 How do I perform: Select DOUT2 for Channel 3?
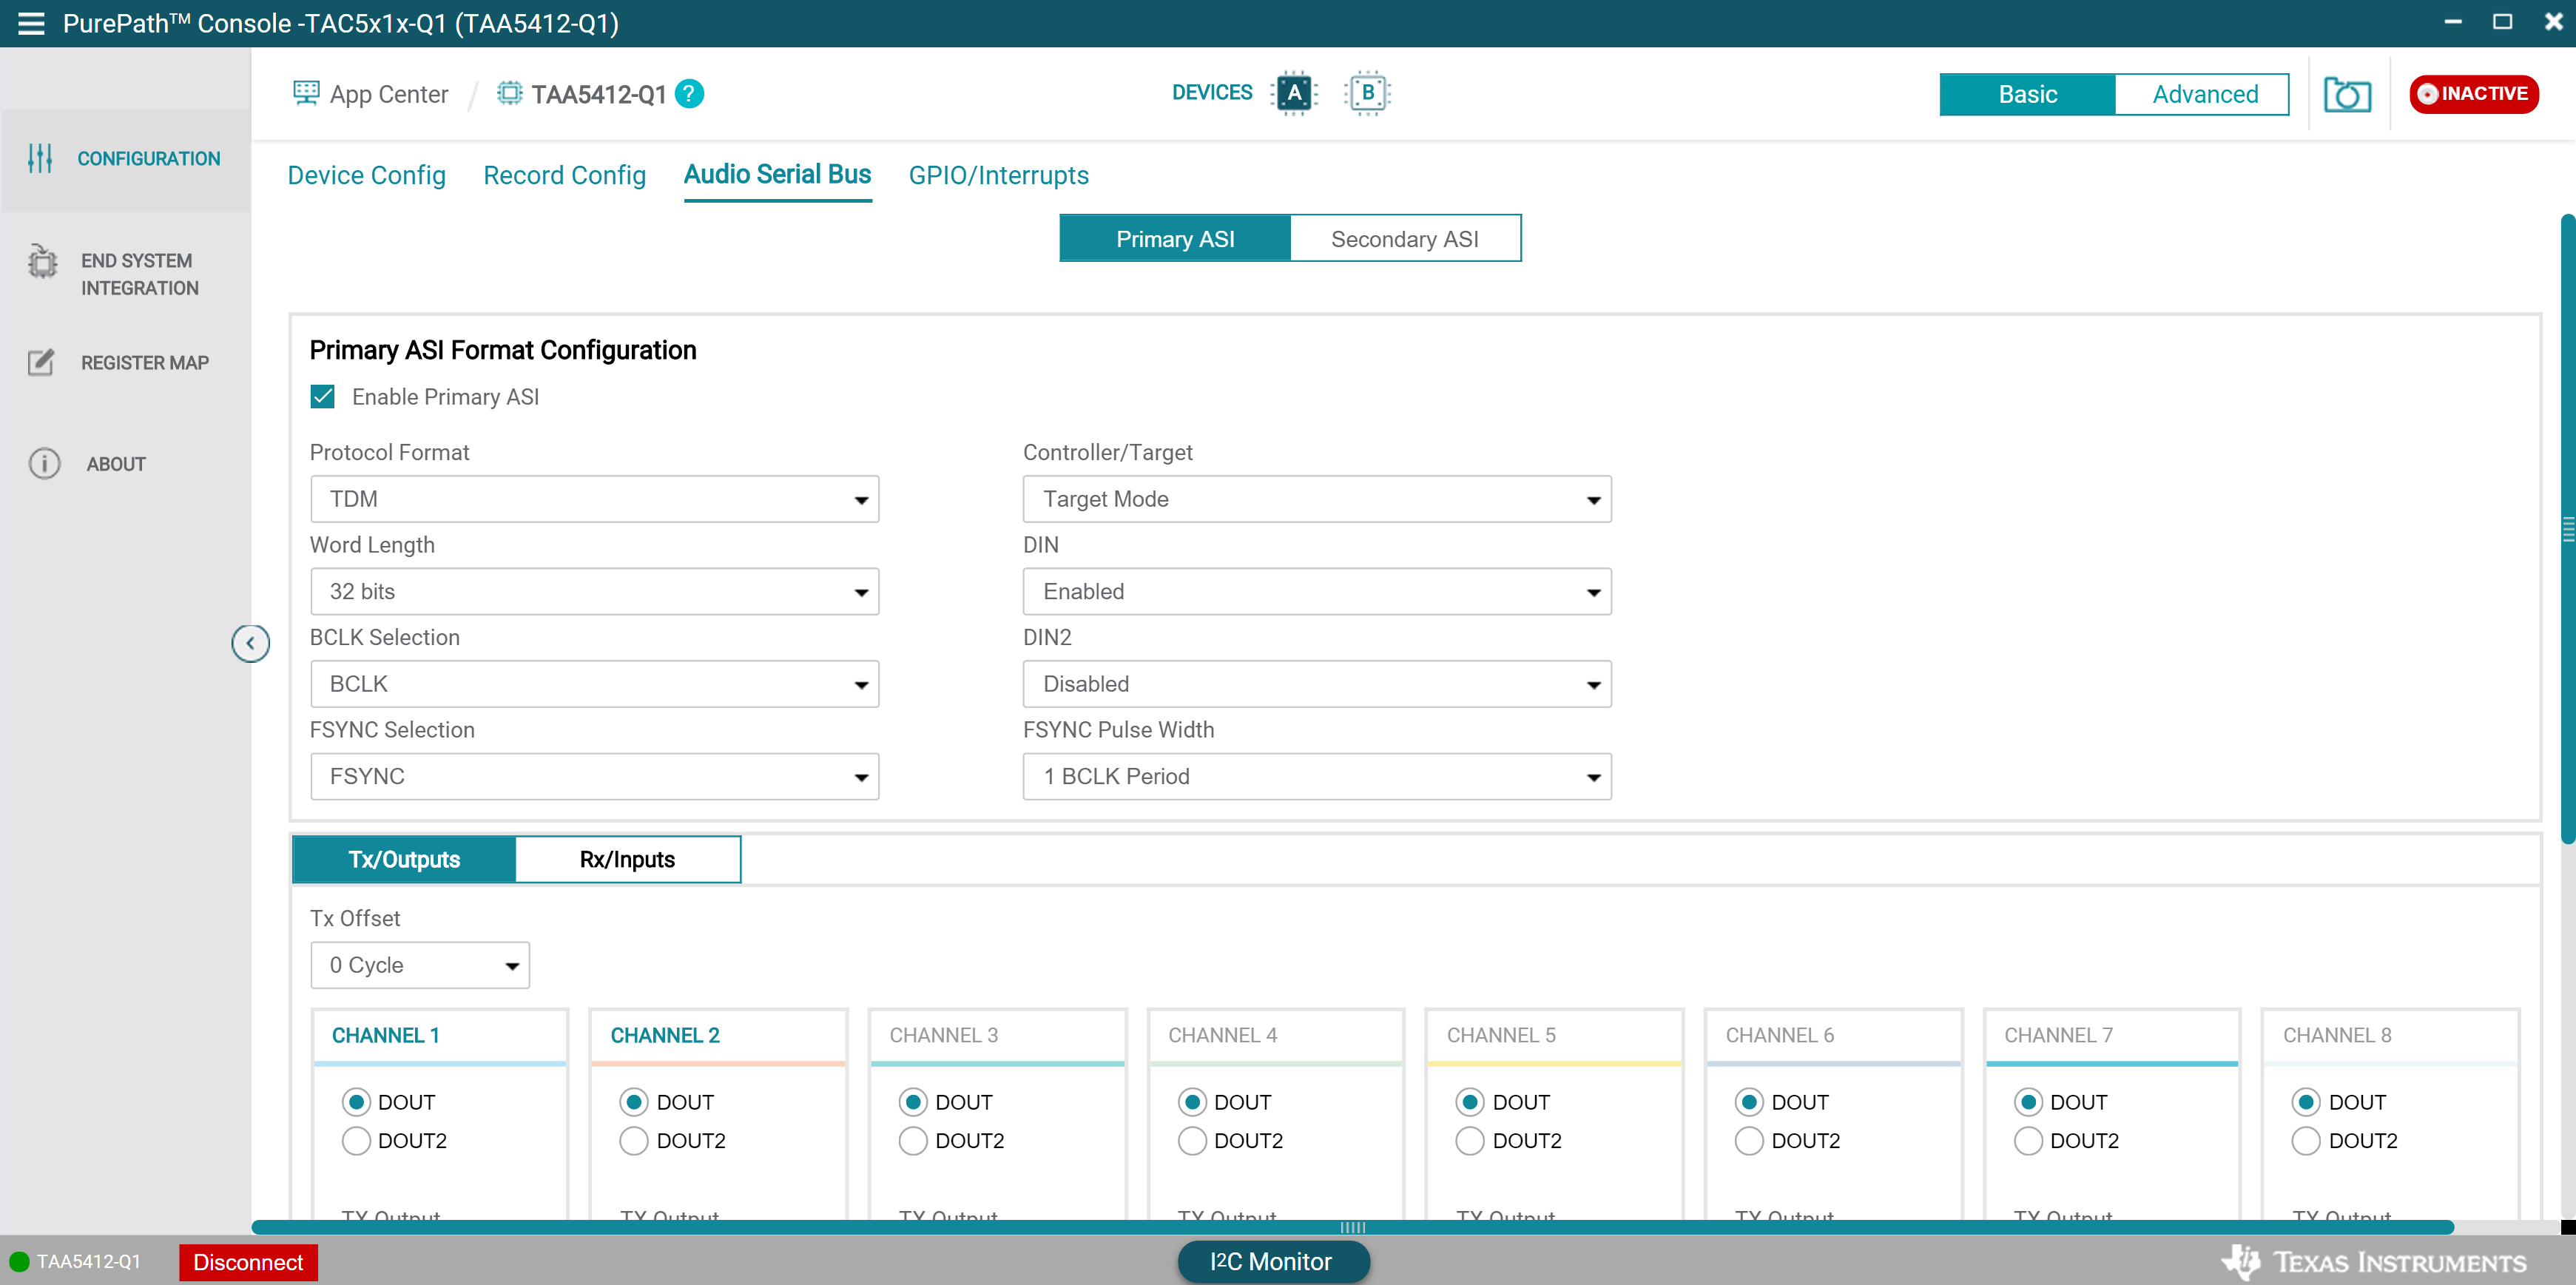click(913, 1141)
